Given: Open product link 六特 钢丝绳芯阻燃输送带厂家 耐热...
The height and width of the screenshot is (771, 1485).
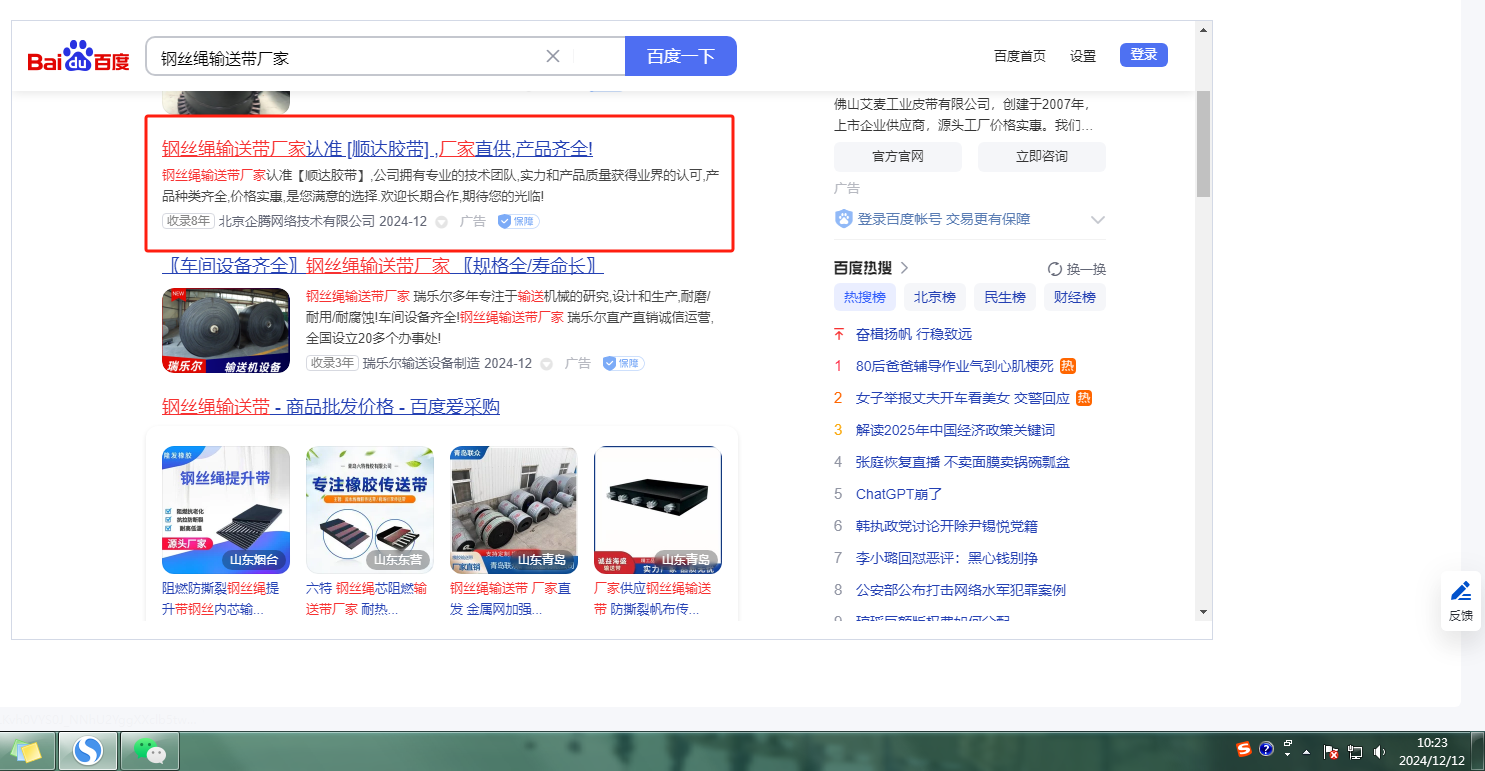Looking at the screenshot, I should [x=366, y=598].
